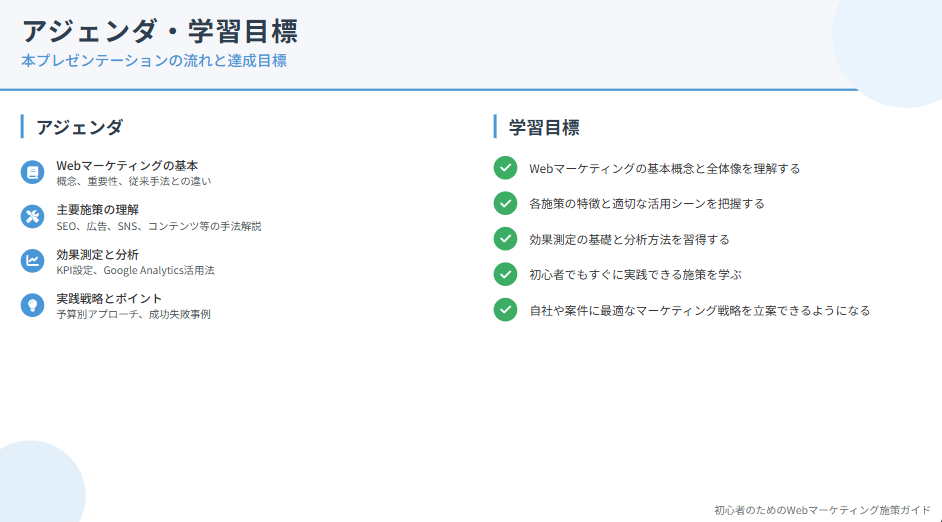Click the tools icon beside 主要施策の理解
The width and height of the screenshot is (942, 522).
(33, 216)
